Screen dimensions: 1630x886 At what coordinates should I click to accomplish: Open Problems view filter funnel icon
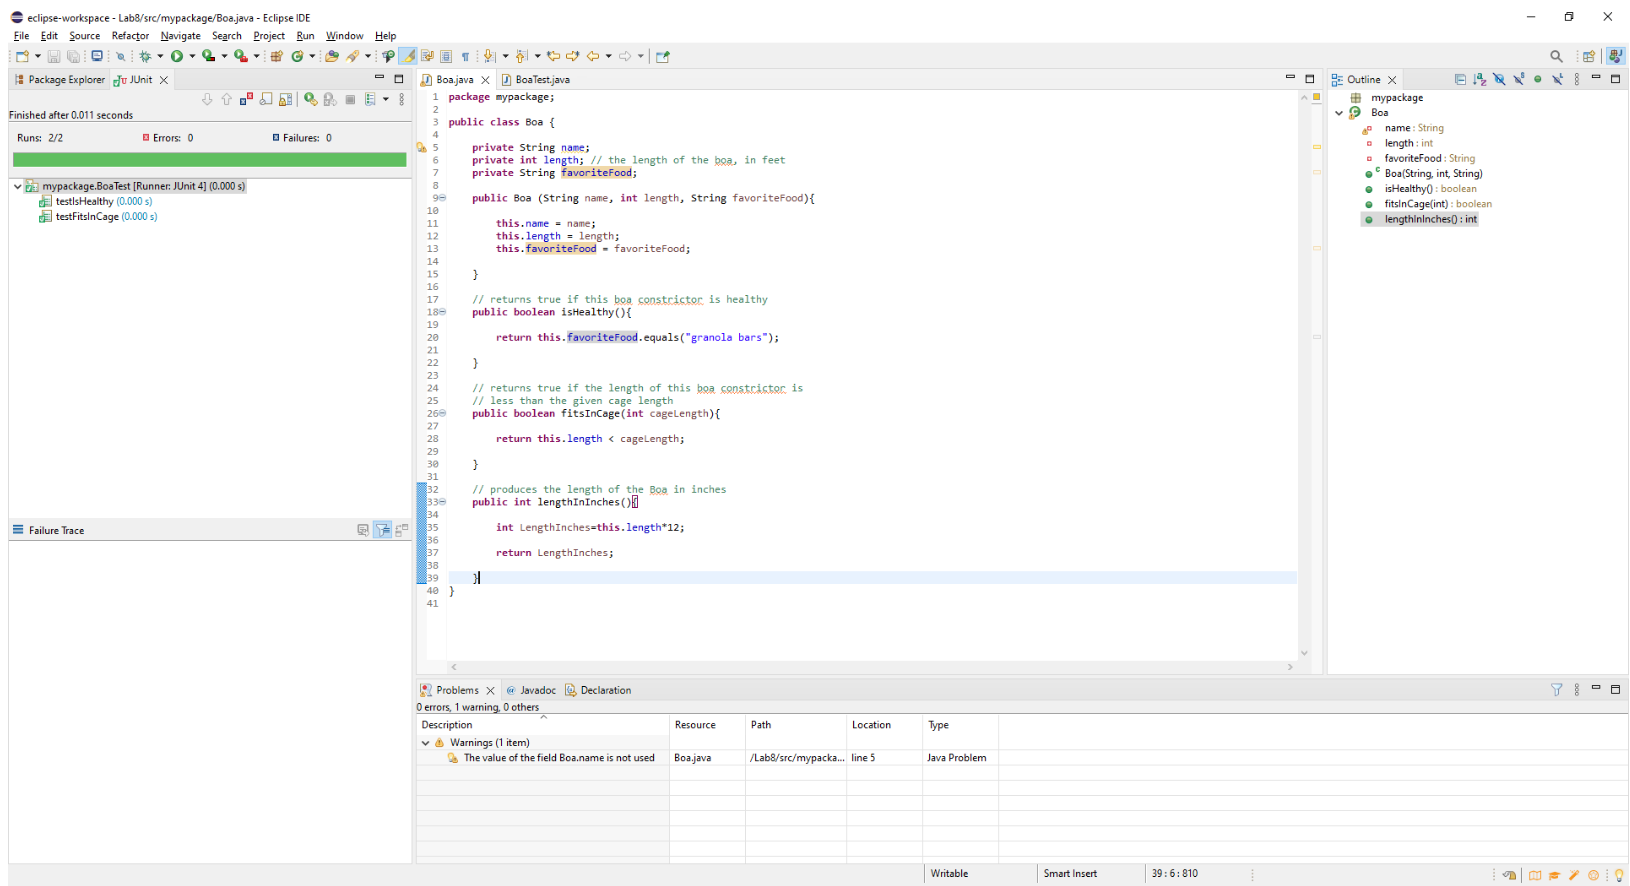point(1556,689)
